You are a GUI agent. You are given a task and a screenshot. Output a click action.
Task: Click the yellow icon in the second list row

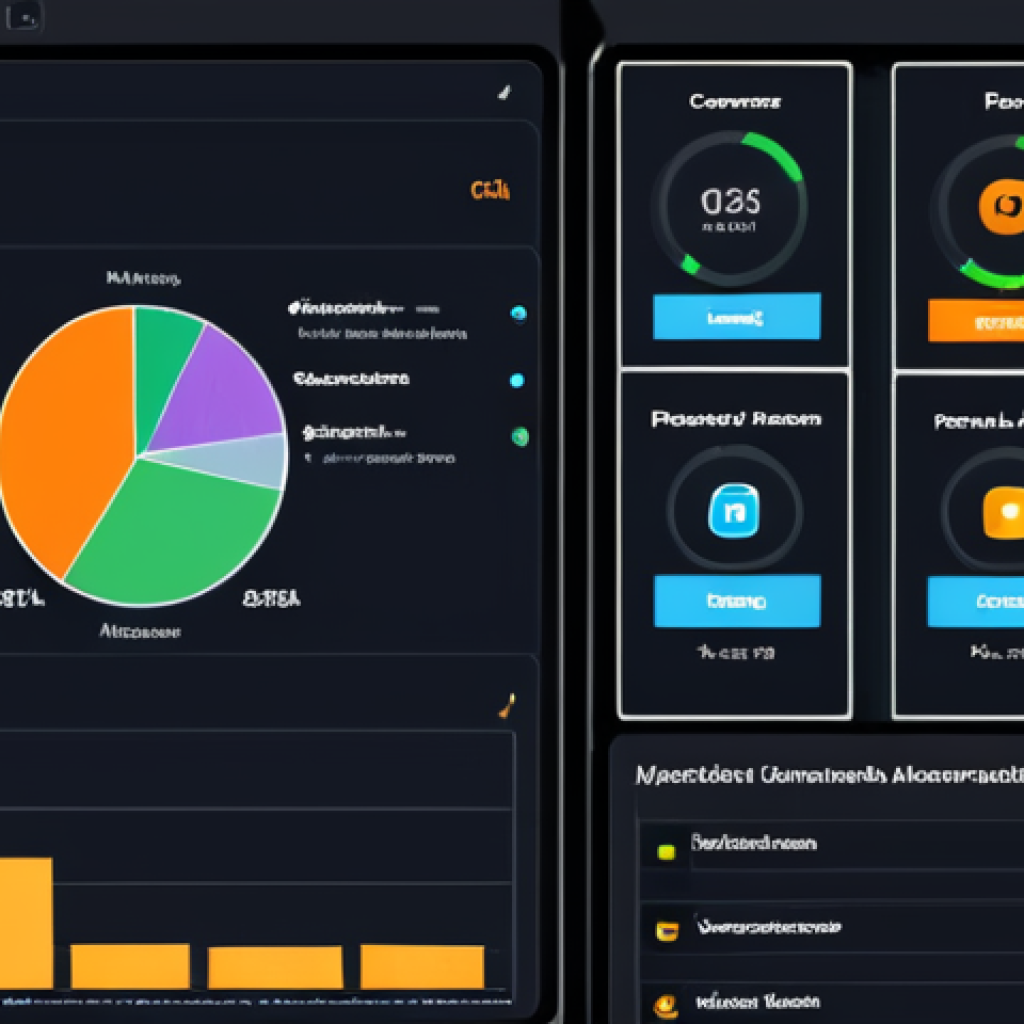pos(667,931)
